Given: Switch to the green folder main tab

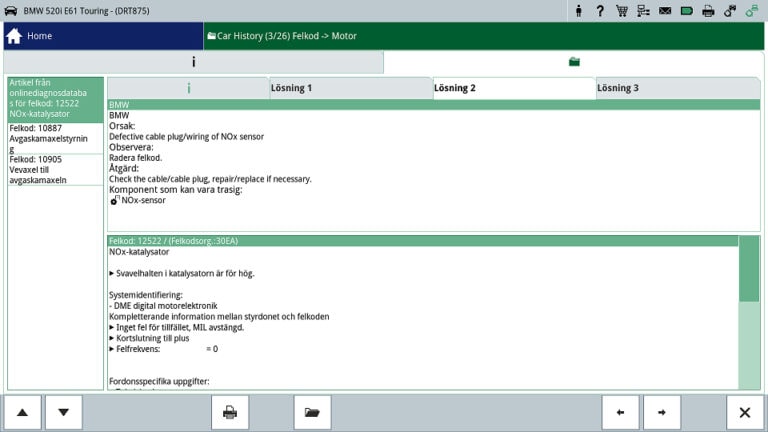Looking at the screenshot, I should coord(574,62).
